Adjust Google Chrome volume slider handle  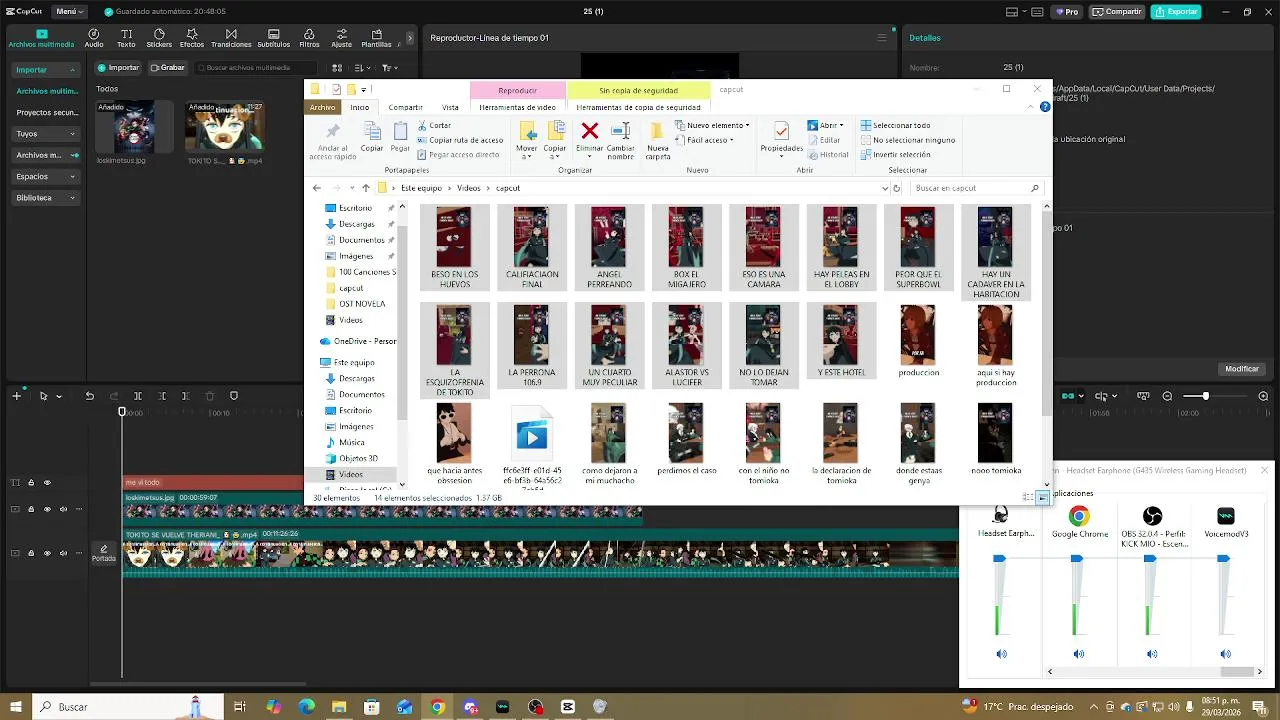pos(1077,559)
